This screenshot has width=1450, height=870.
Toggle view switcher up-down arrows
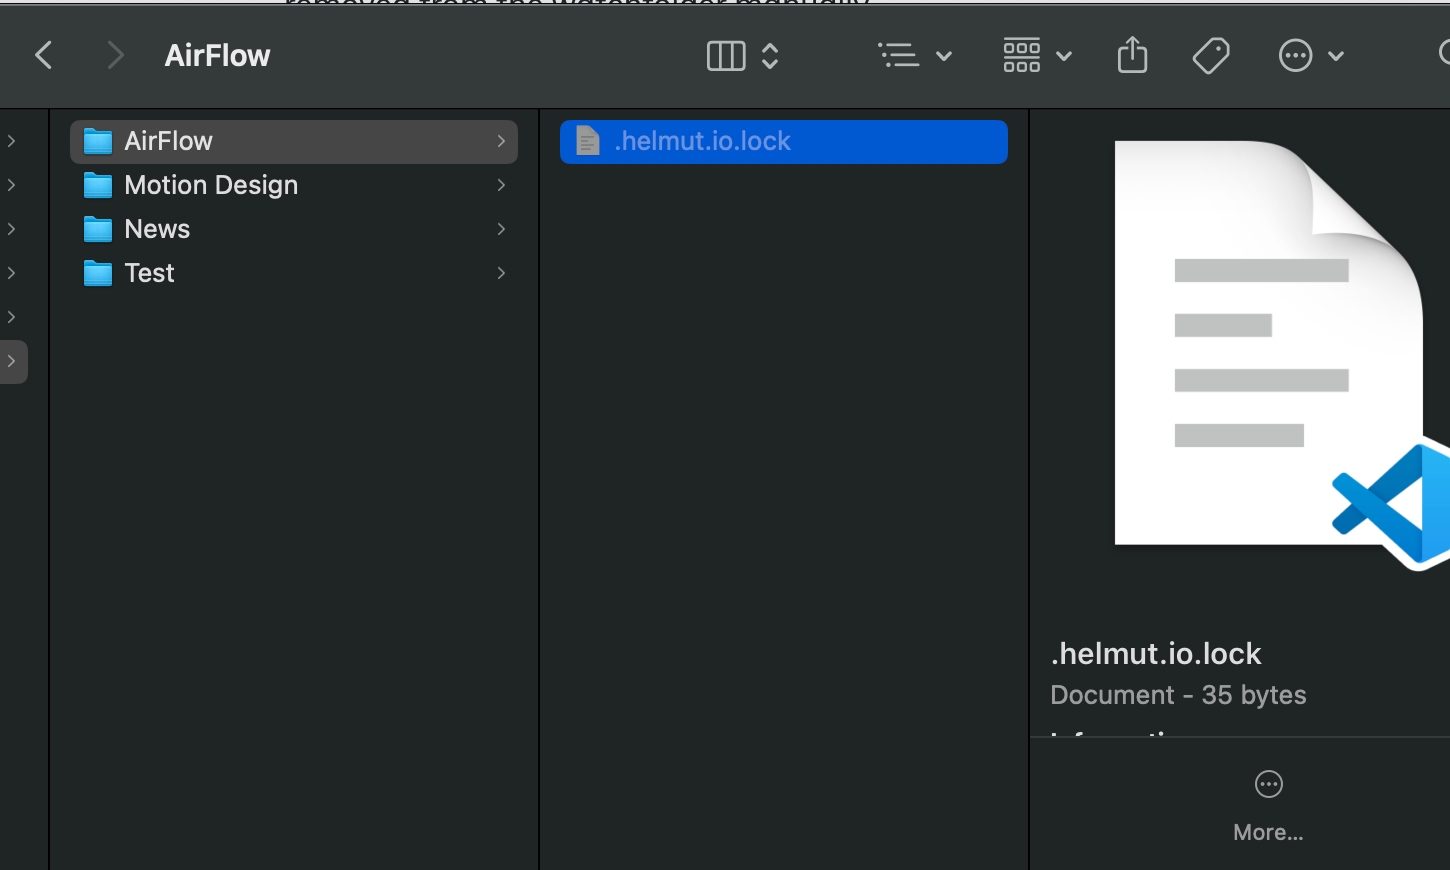[x=770, y=56]
